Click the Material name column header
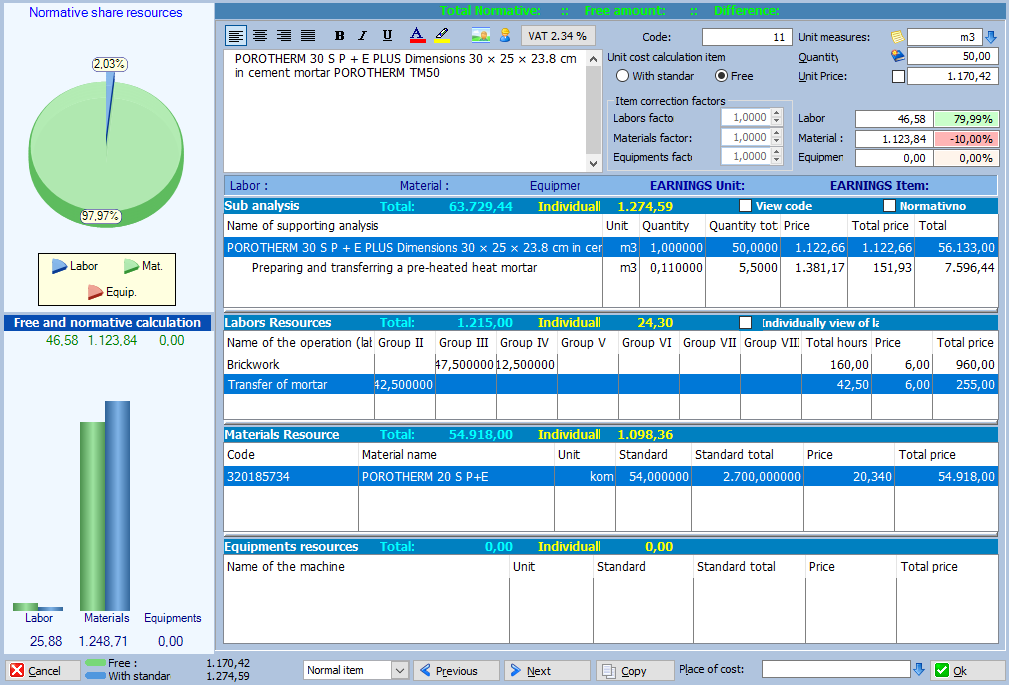This screenshot has height=685, width=1009. pyautogui.click(x=456, y=455)
